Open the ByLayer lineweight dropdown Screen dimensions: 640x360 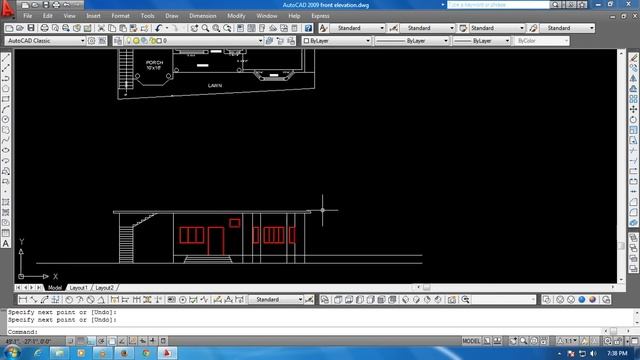(x=507, y=41)
